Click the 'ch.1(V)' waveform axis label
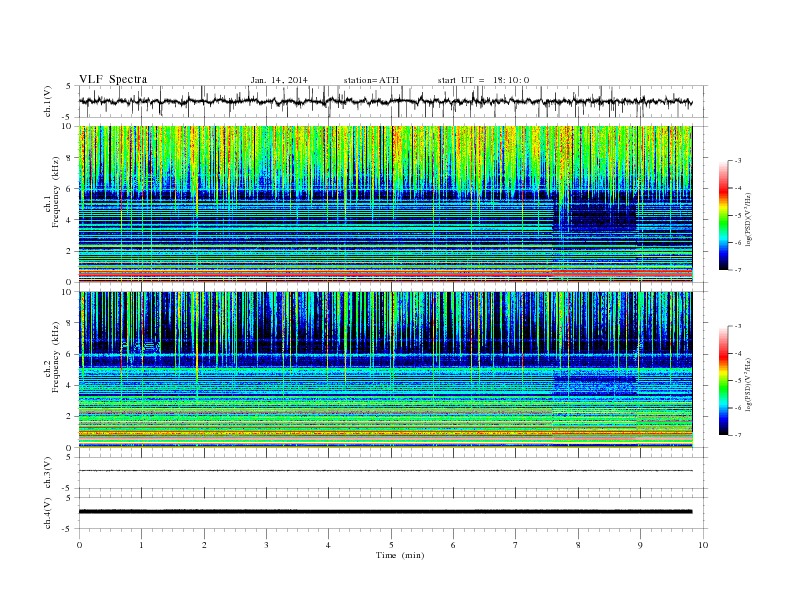This screenshot has height=612, width=792. pyautogui.click(x=48, y=101)
